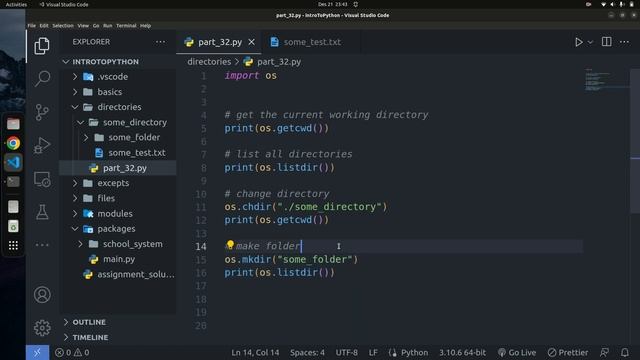Open the Run and Debug view
640x360 pixels.
[x=42, y=145]
